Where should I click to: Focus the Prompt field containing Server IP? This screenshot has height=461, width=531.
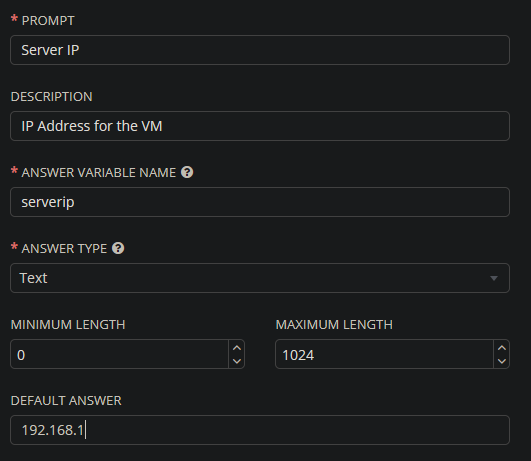[260, 50]
